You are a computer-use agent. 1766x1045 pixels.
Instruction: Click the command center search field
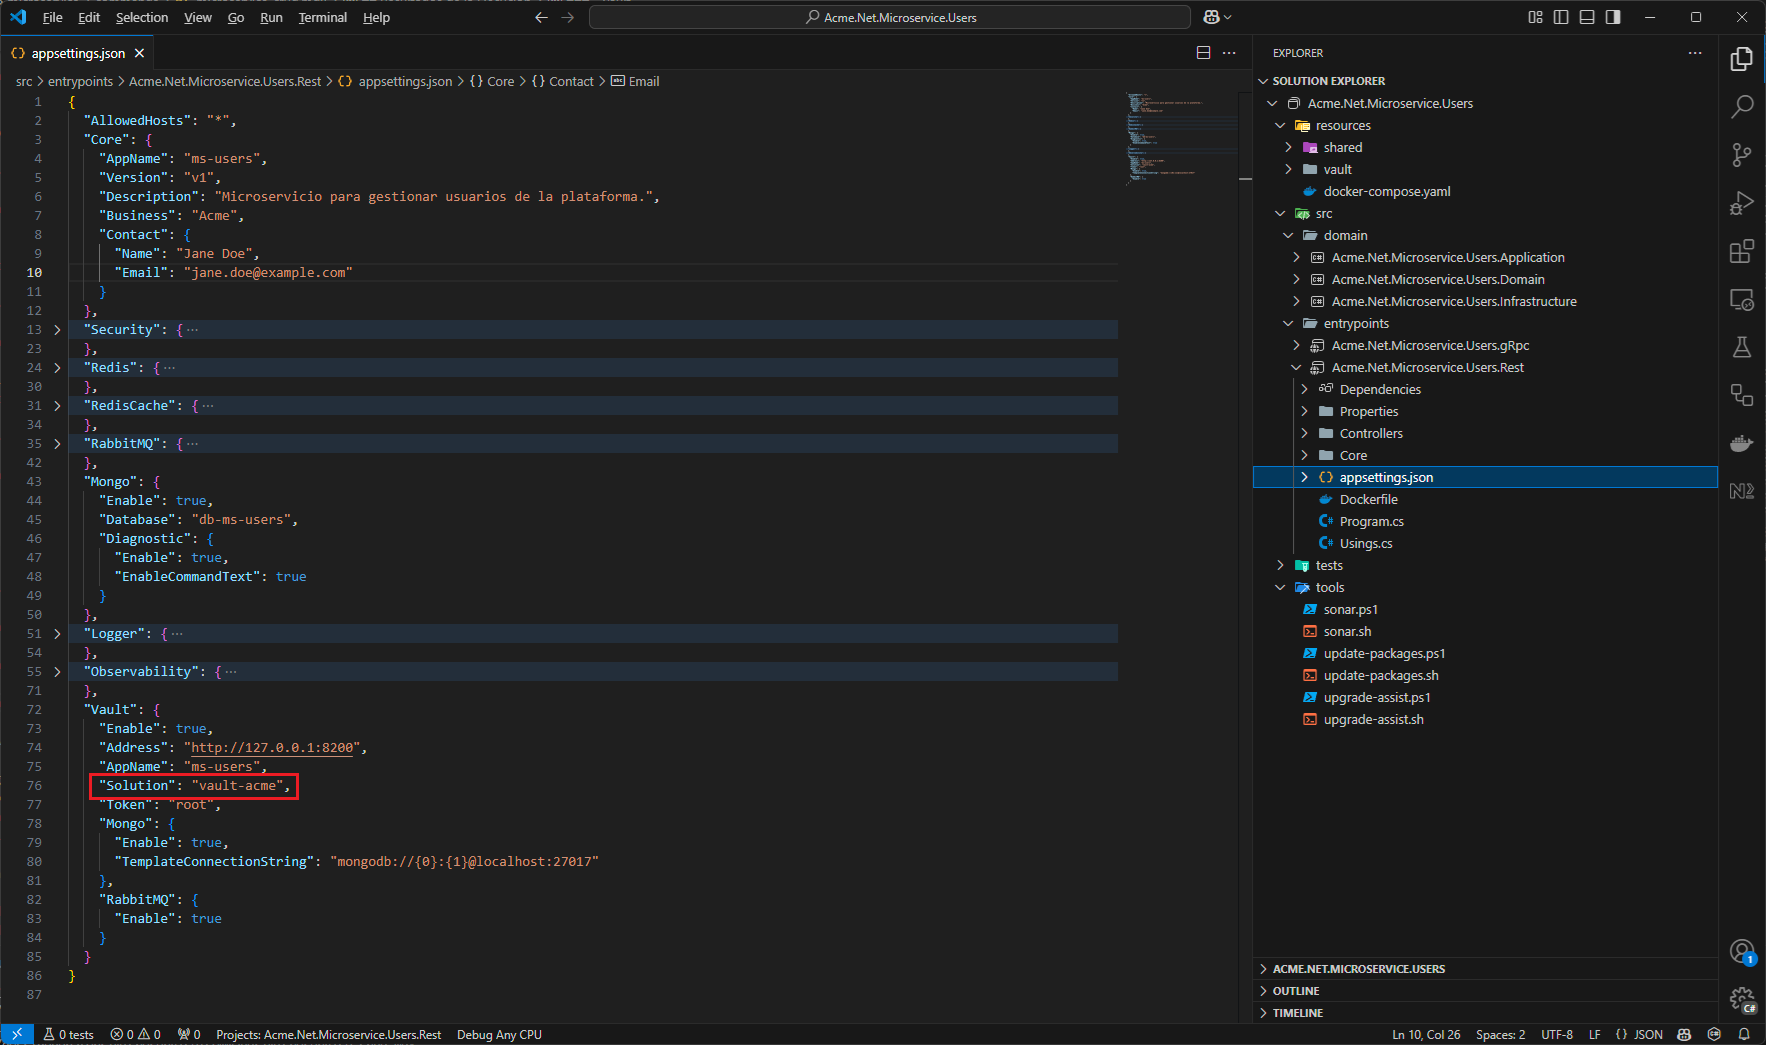890,17
